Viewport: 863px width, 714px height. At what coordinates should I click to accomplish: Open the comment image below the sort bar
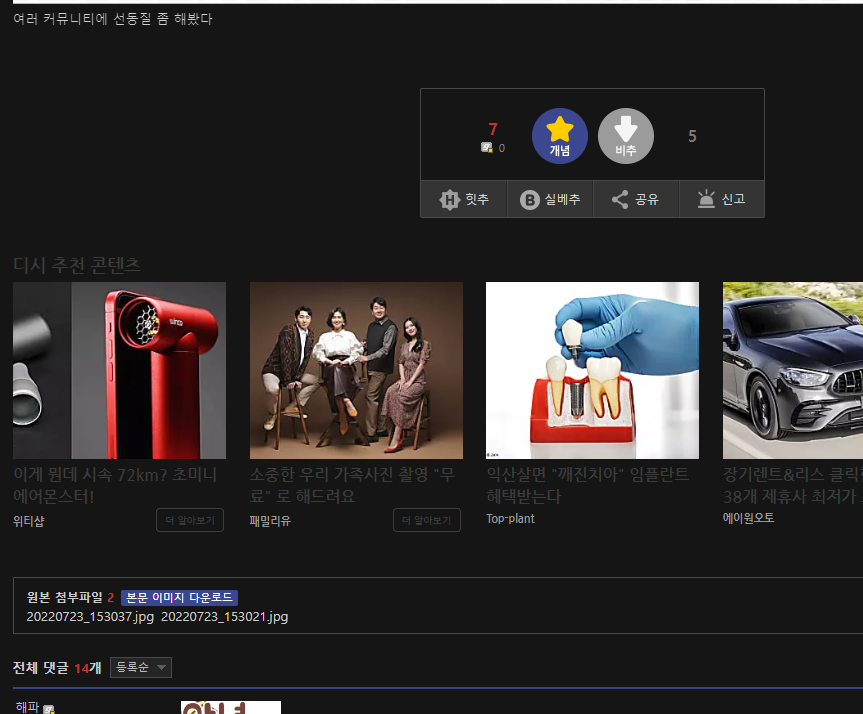coord(231,707)
